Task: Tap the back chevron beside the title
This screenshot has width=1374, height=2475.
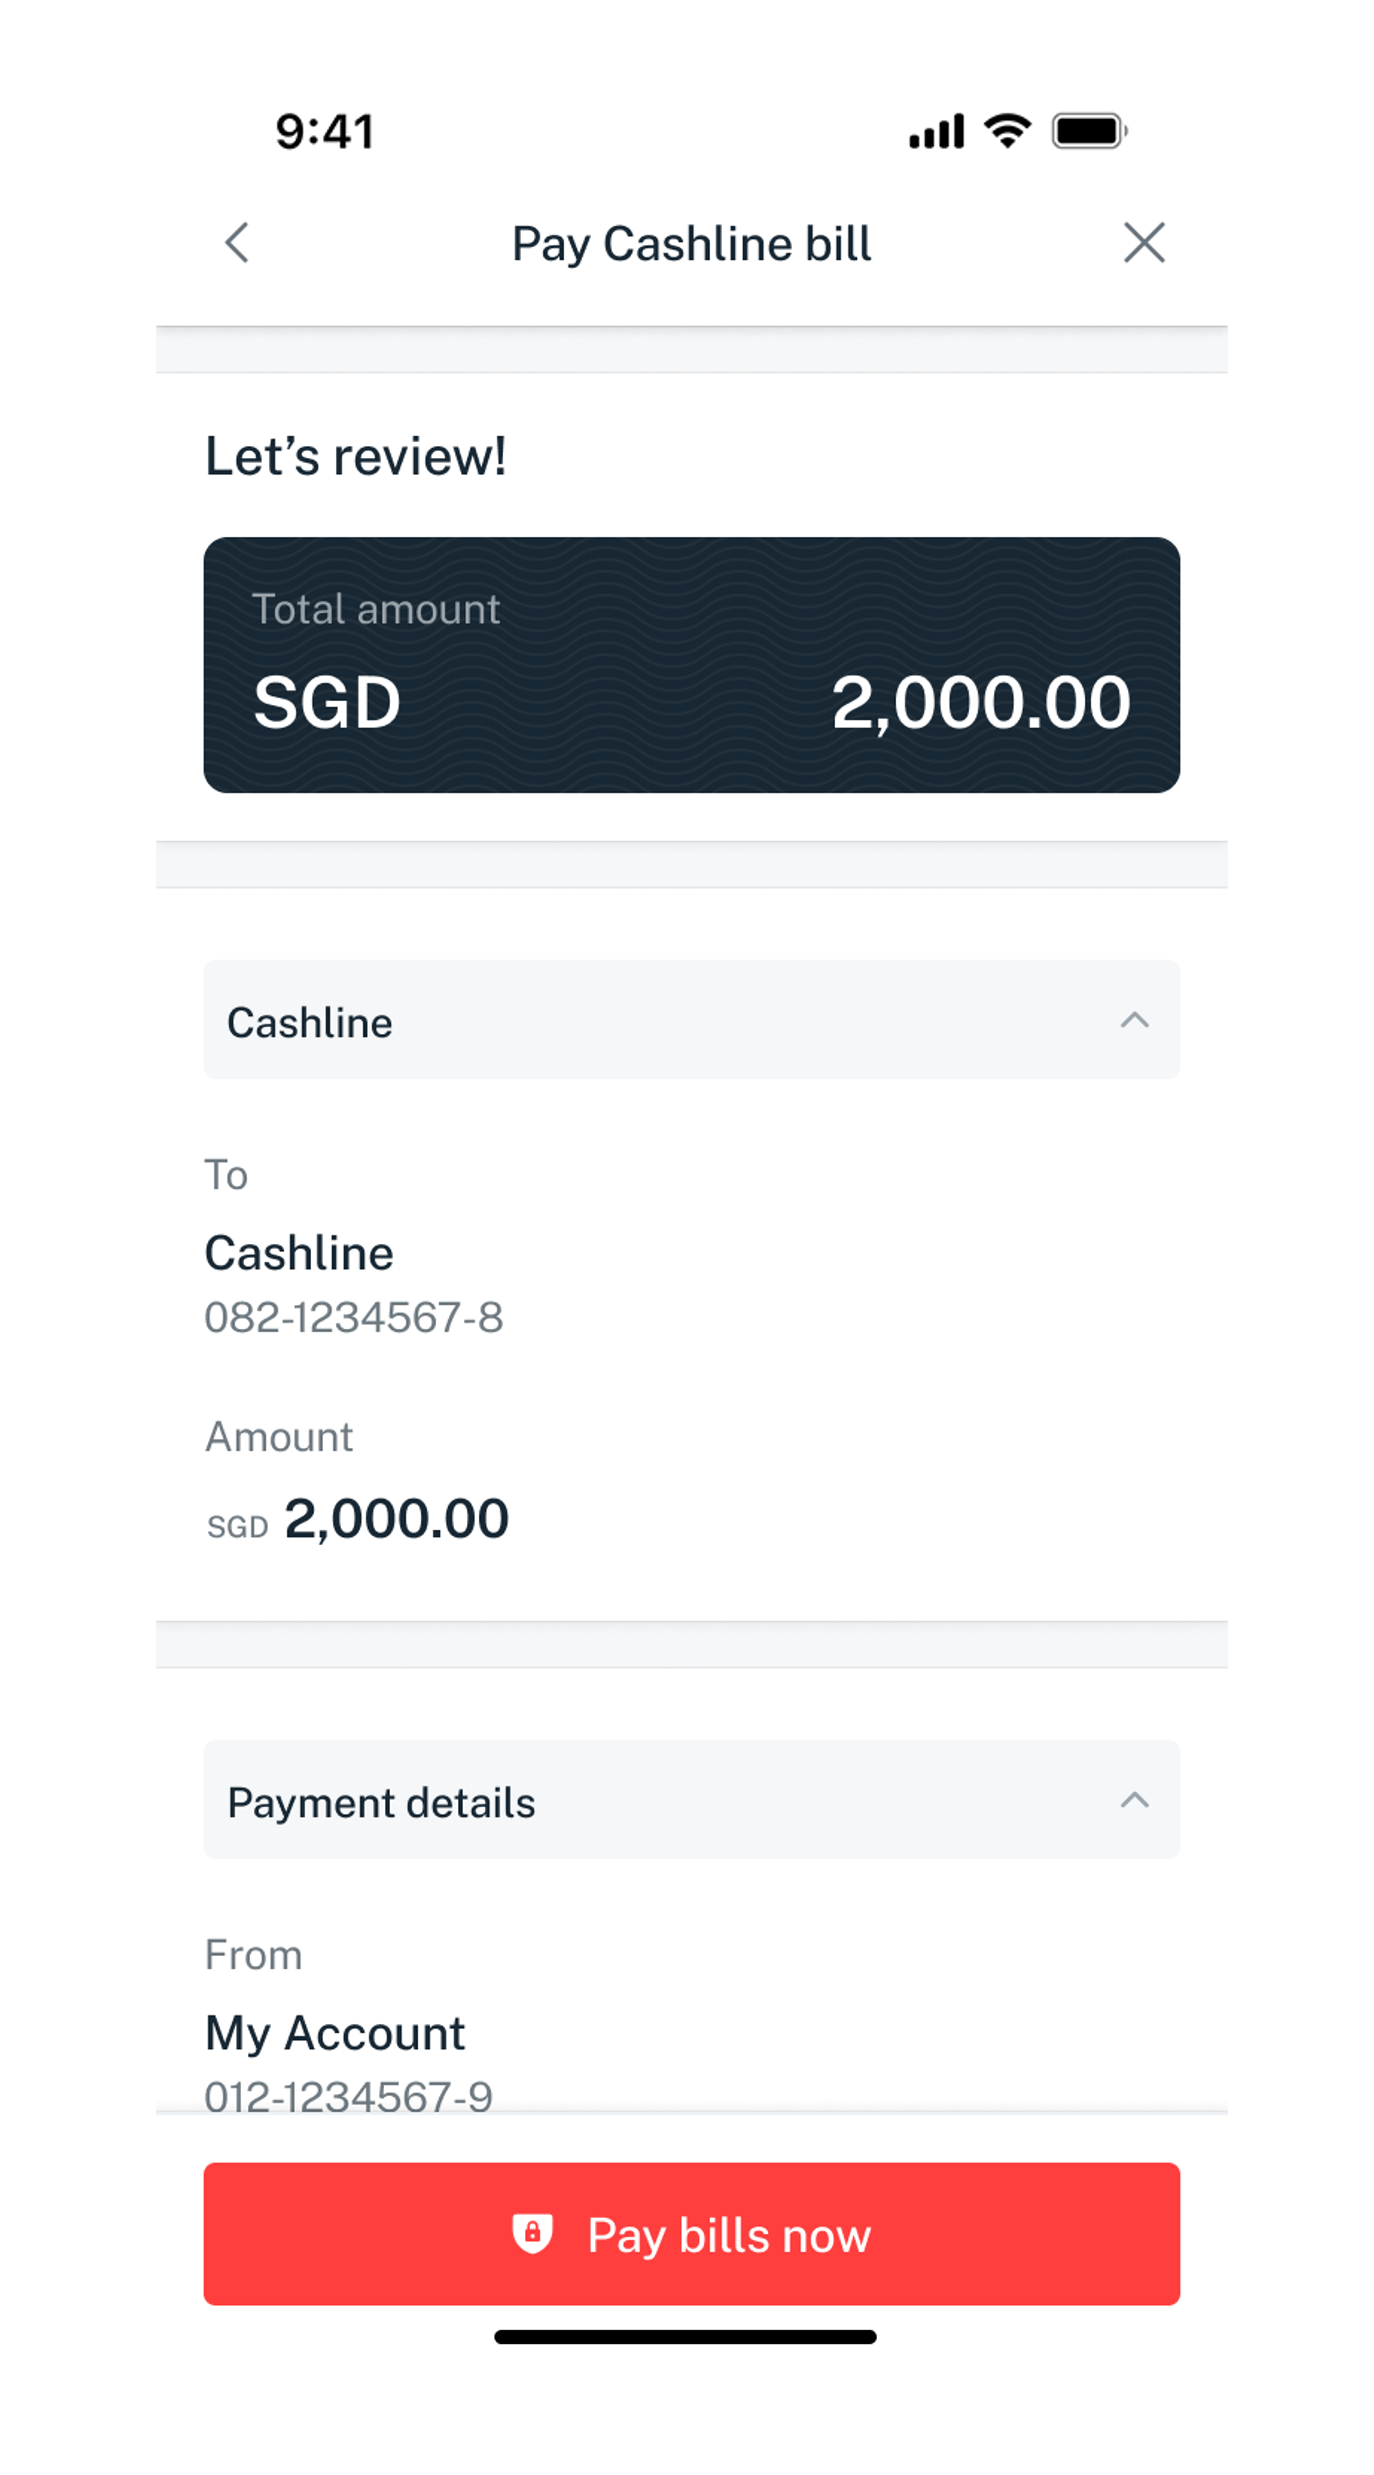Action: click(237, 243)
